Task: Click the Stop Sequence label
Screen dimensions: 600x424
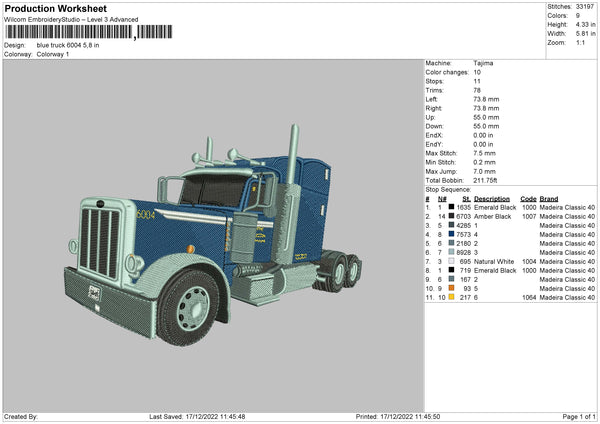Action: 447,188
